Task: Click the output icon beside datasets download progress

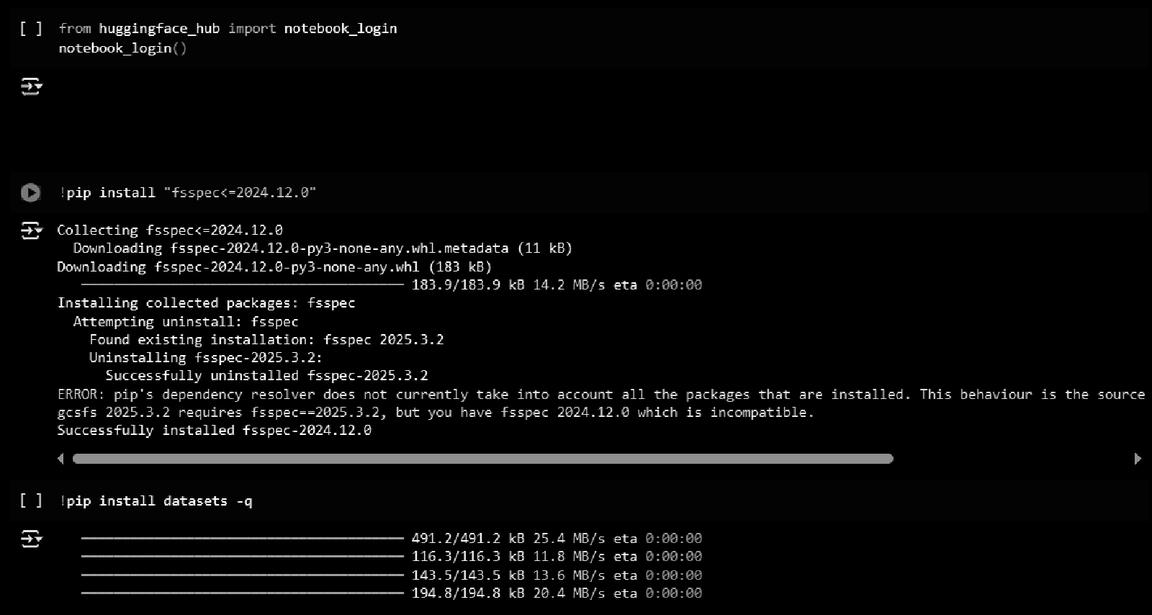Action: tap(31, 540)
